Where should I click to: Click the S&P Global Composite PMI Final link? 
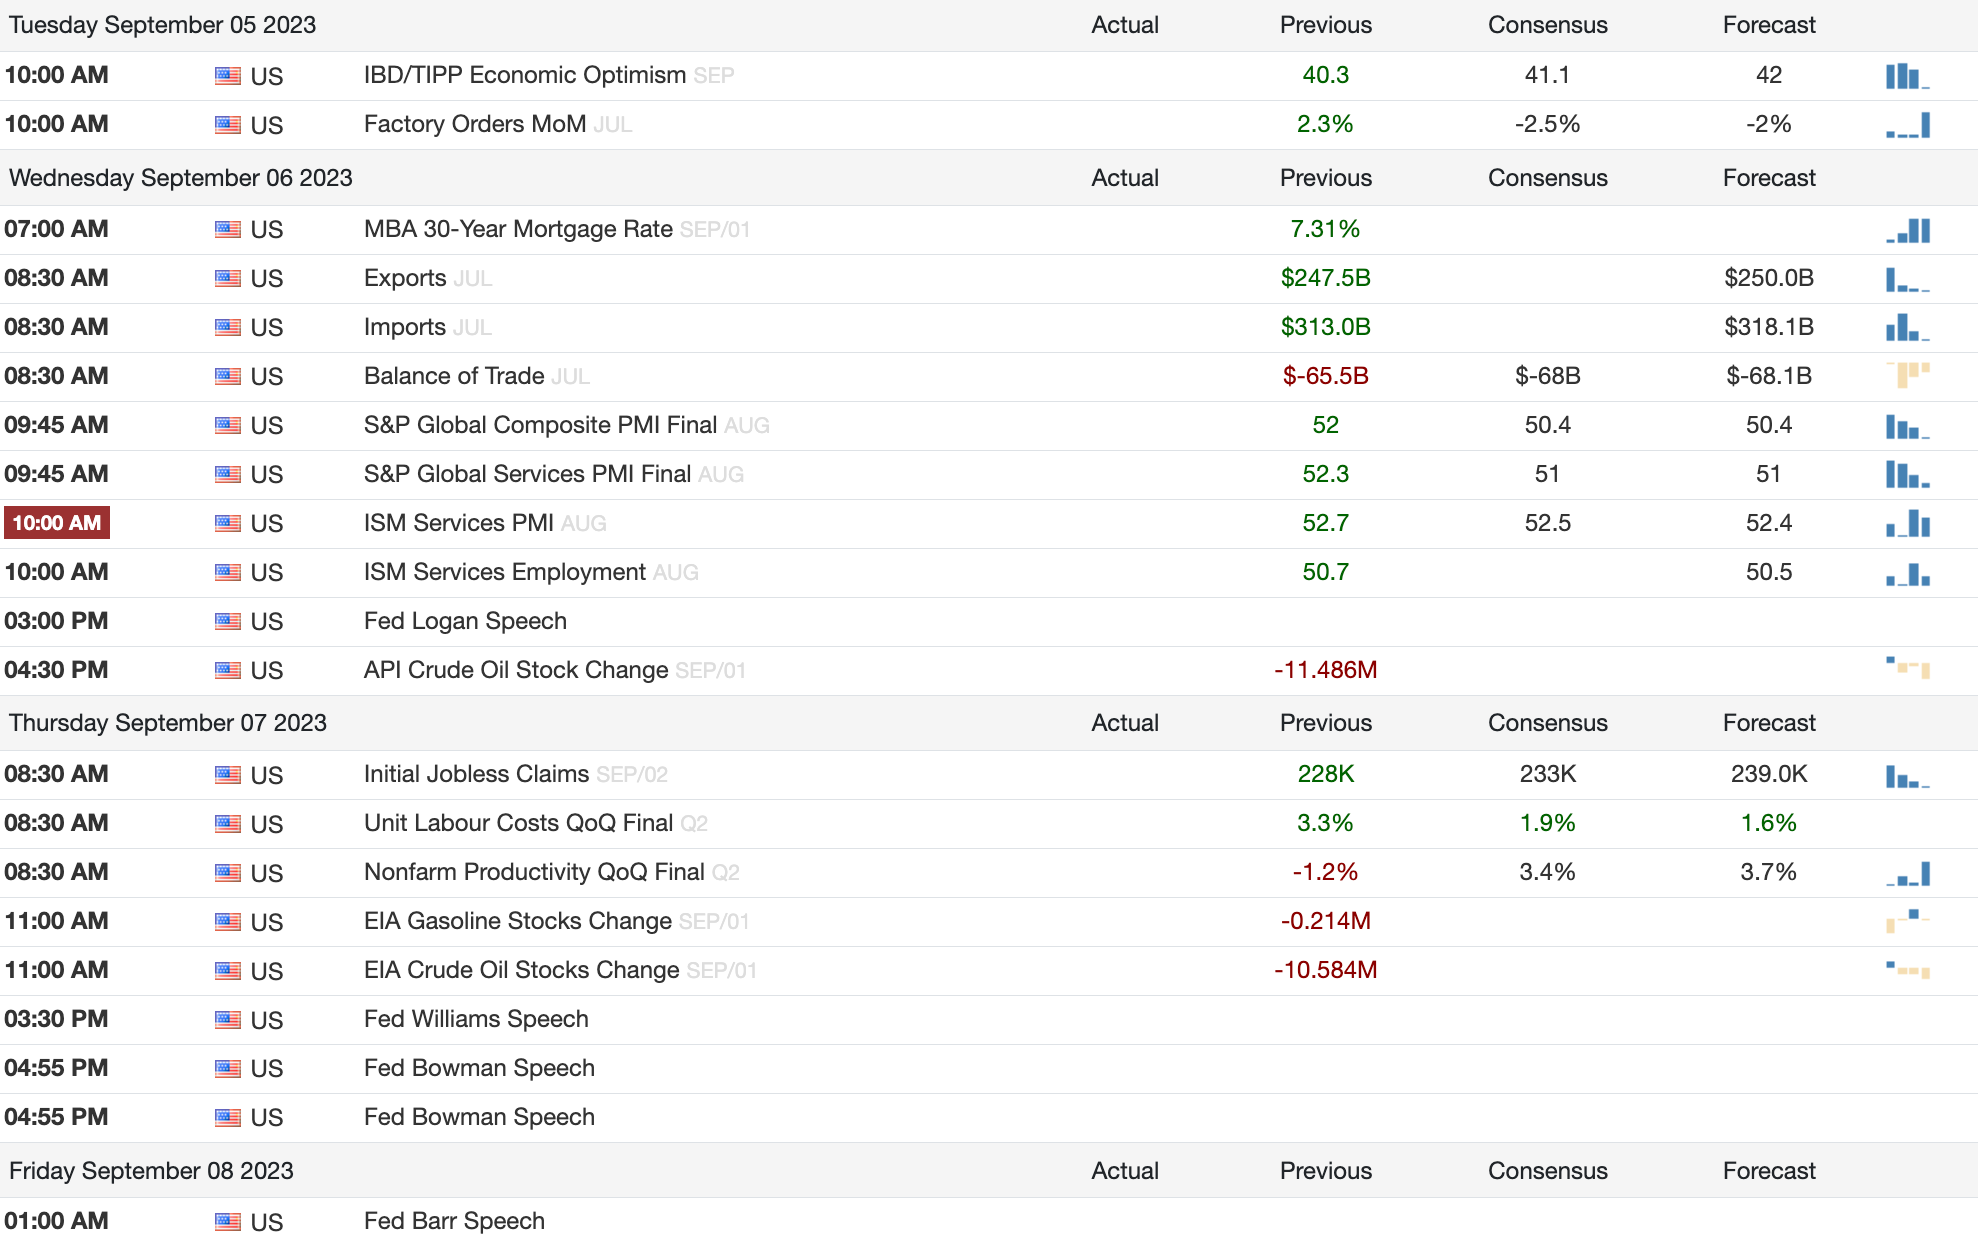(540, 425)
